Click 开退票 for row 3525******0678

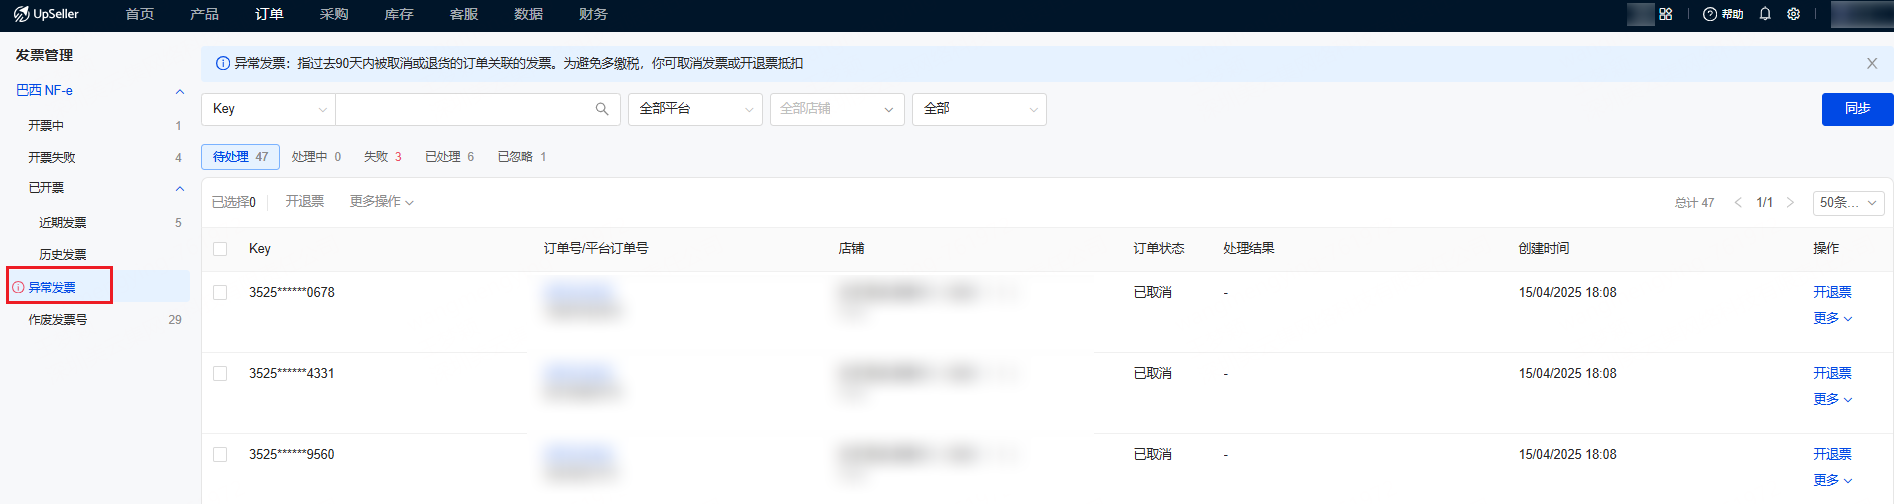[1832, 292]
